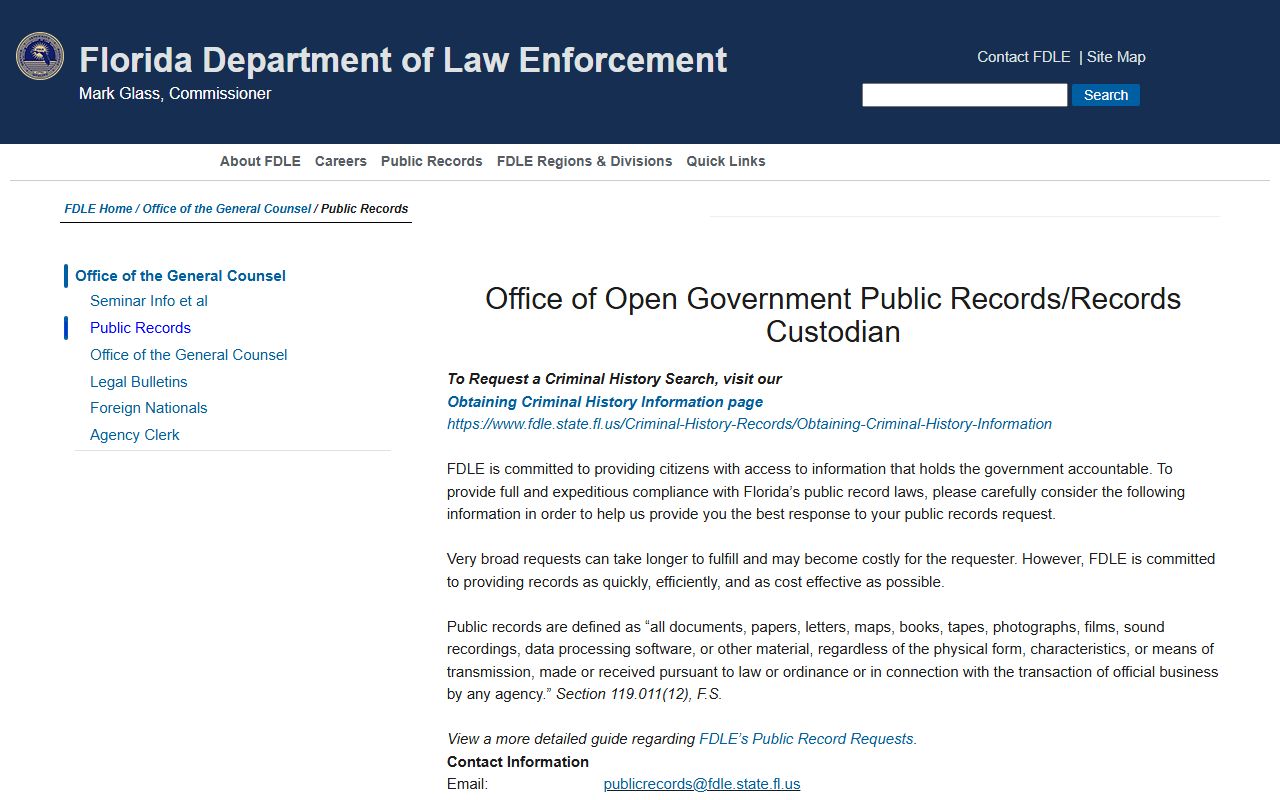
Task: Open Foreign Nationals sidebar link
Action: 149,408
